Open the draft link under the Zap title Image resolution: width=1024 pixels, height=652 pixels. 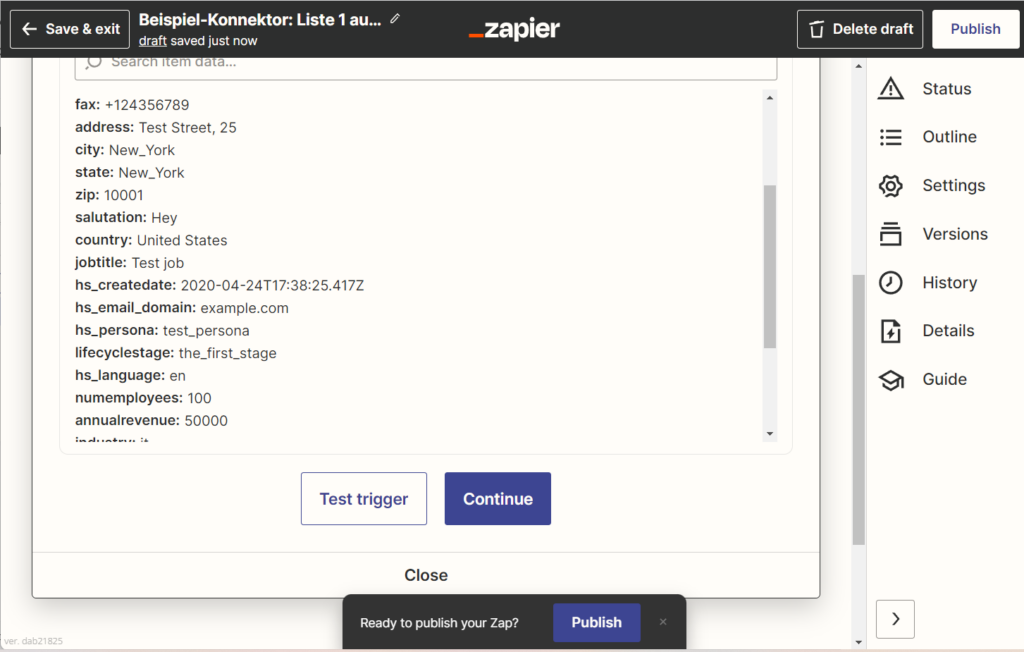coord(153,41)
